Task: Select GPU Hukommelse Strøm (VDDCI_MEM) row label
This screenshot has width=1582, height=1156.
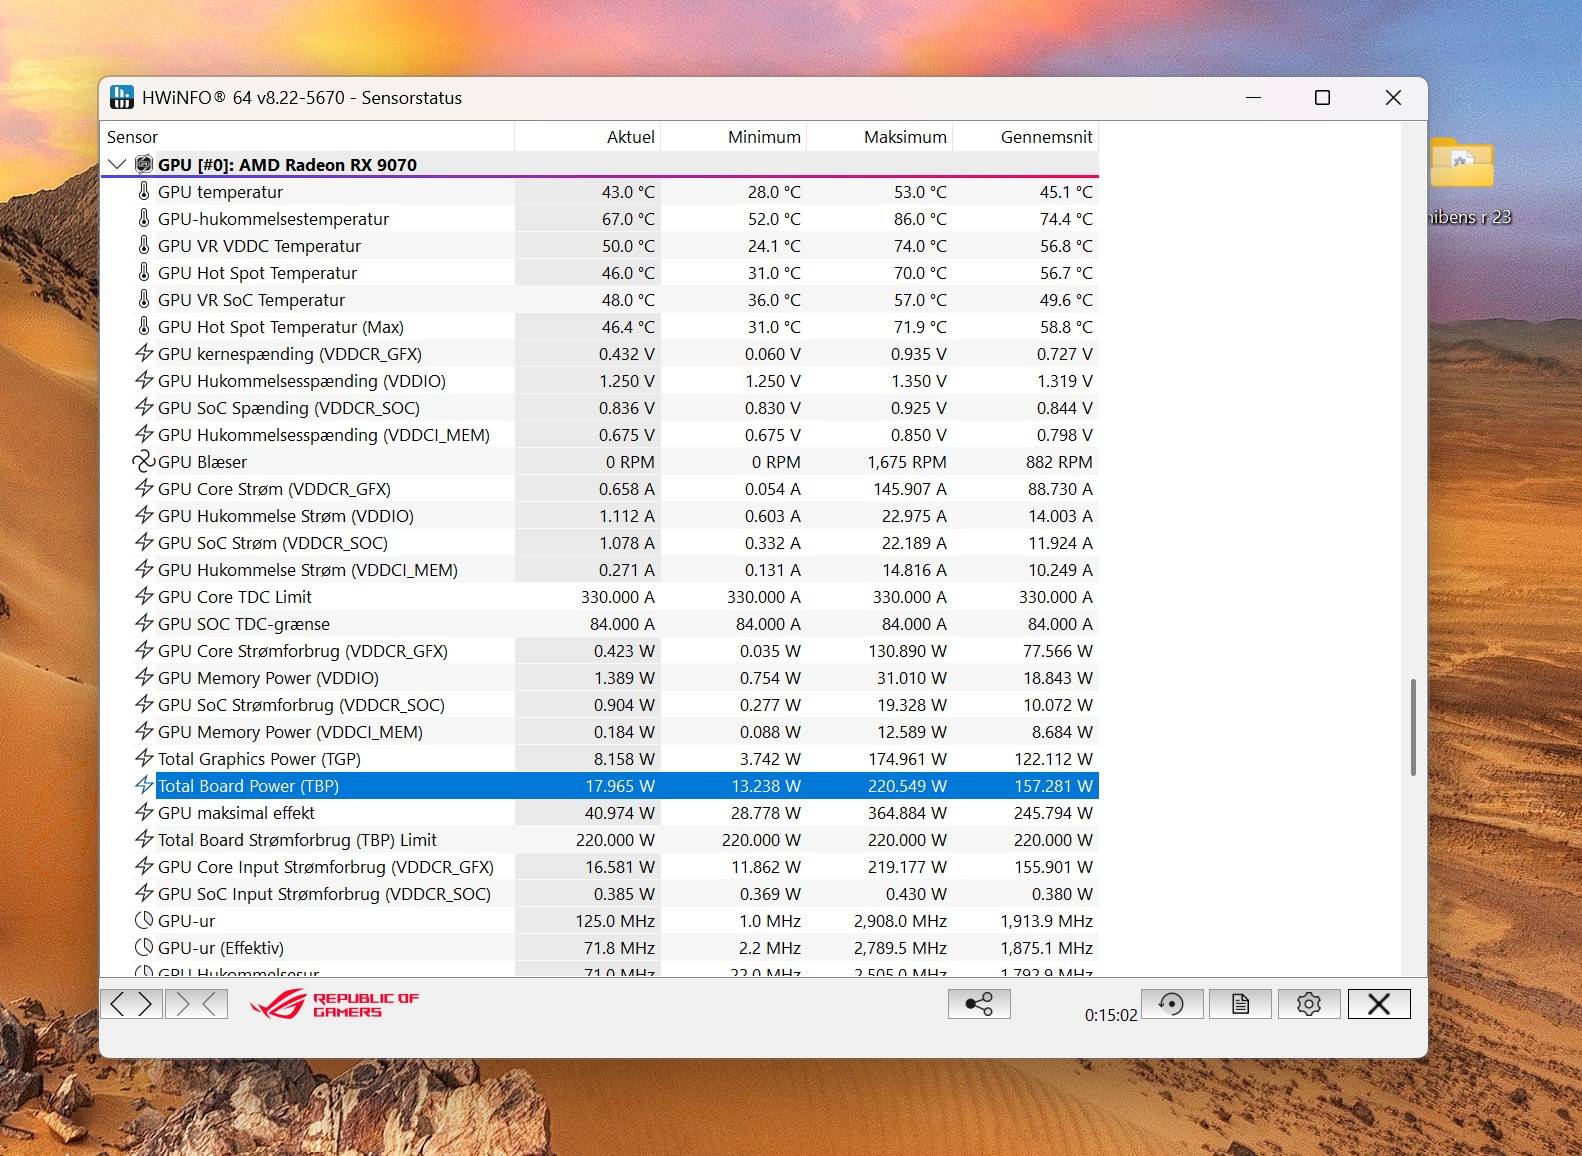Action: click(308, 569)
